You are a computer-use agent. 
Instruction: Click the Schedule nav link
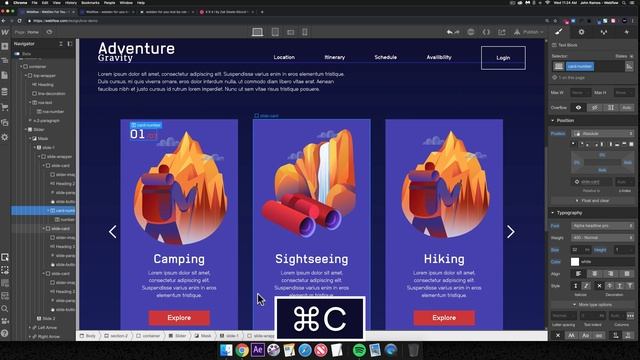tap(386, 57)
